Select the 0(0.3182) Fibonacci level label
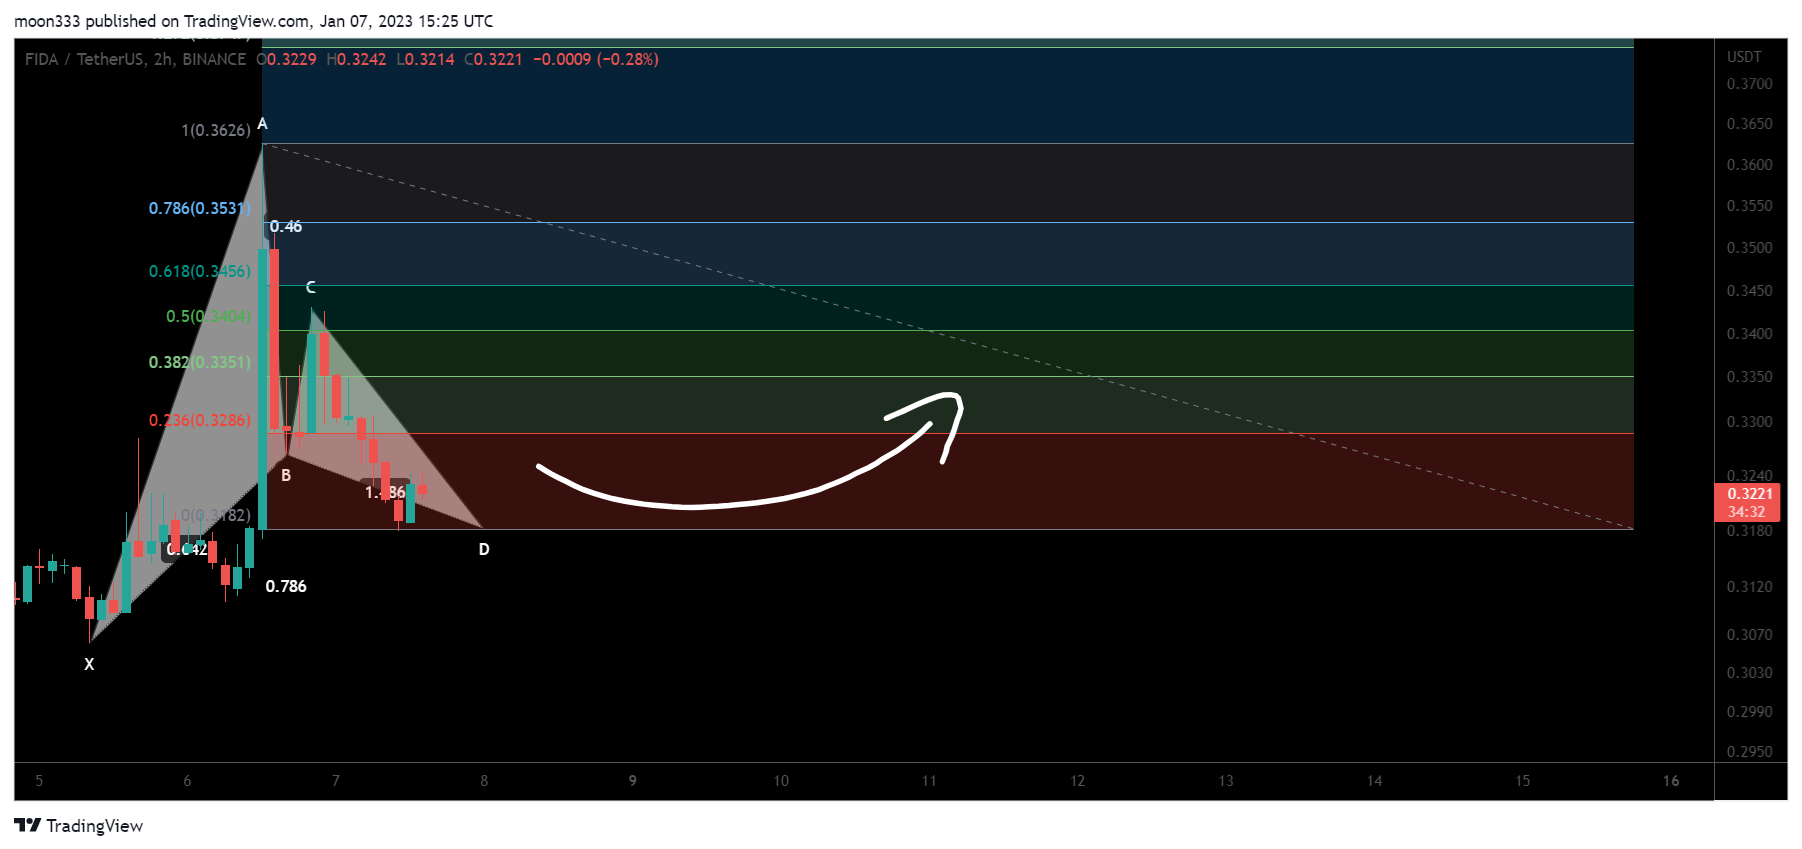Image resolution: width=1802 pixels, height=849 pixels. 216,515
